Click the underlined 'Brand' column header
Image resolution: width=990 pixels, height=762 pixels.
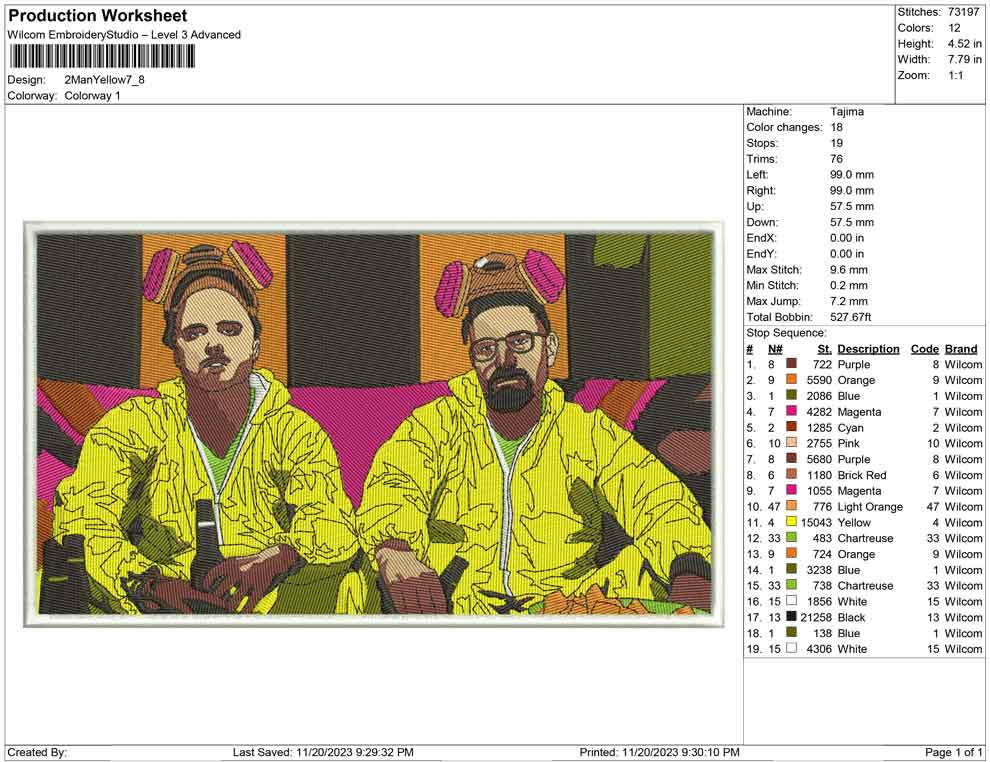pyautogui.click(x=961, y=349)
